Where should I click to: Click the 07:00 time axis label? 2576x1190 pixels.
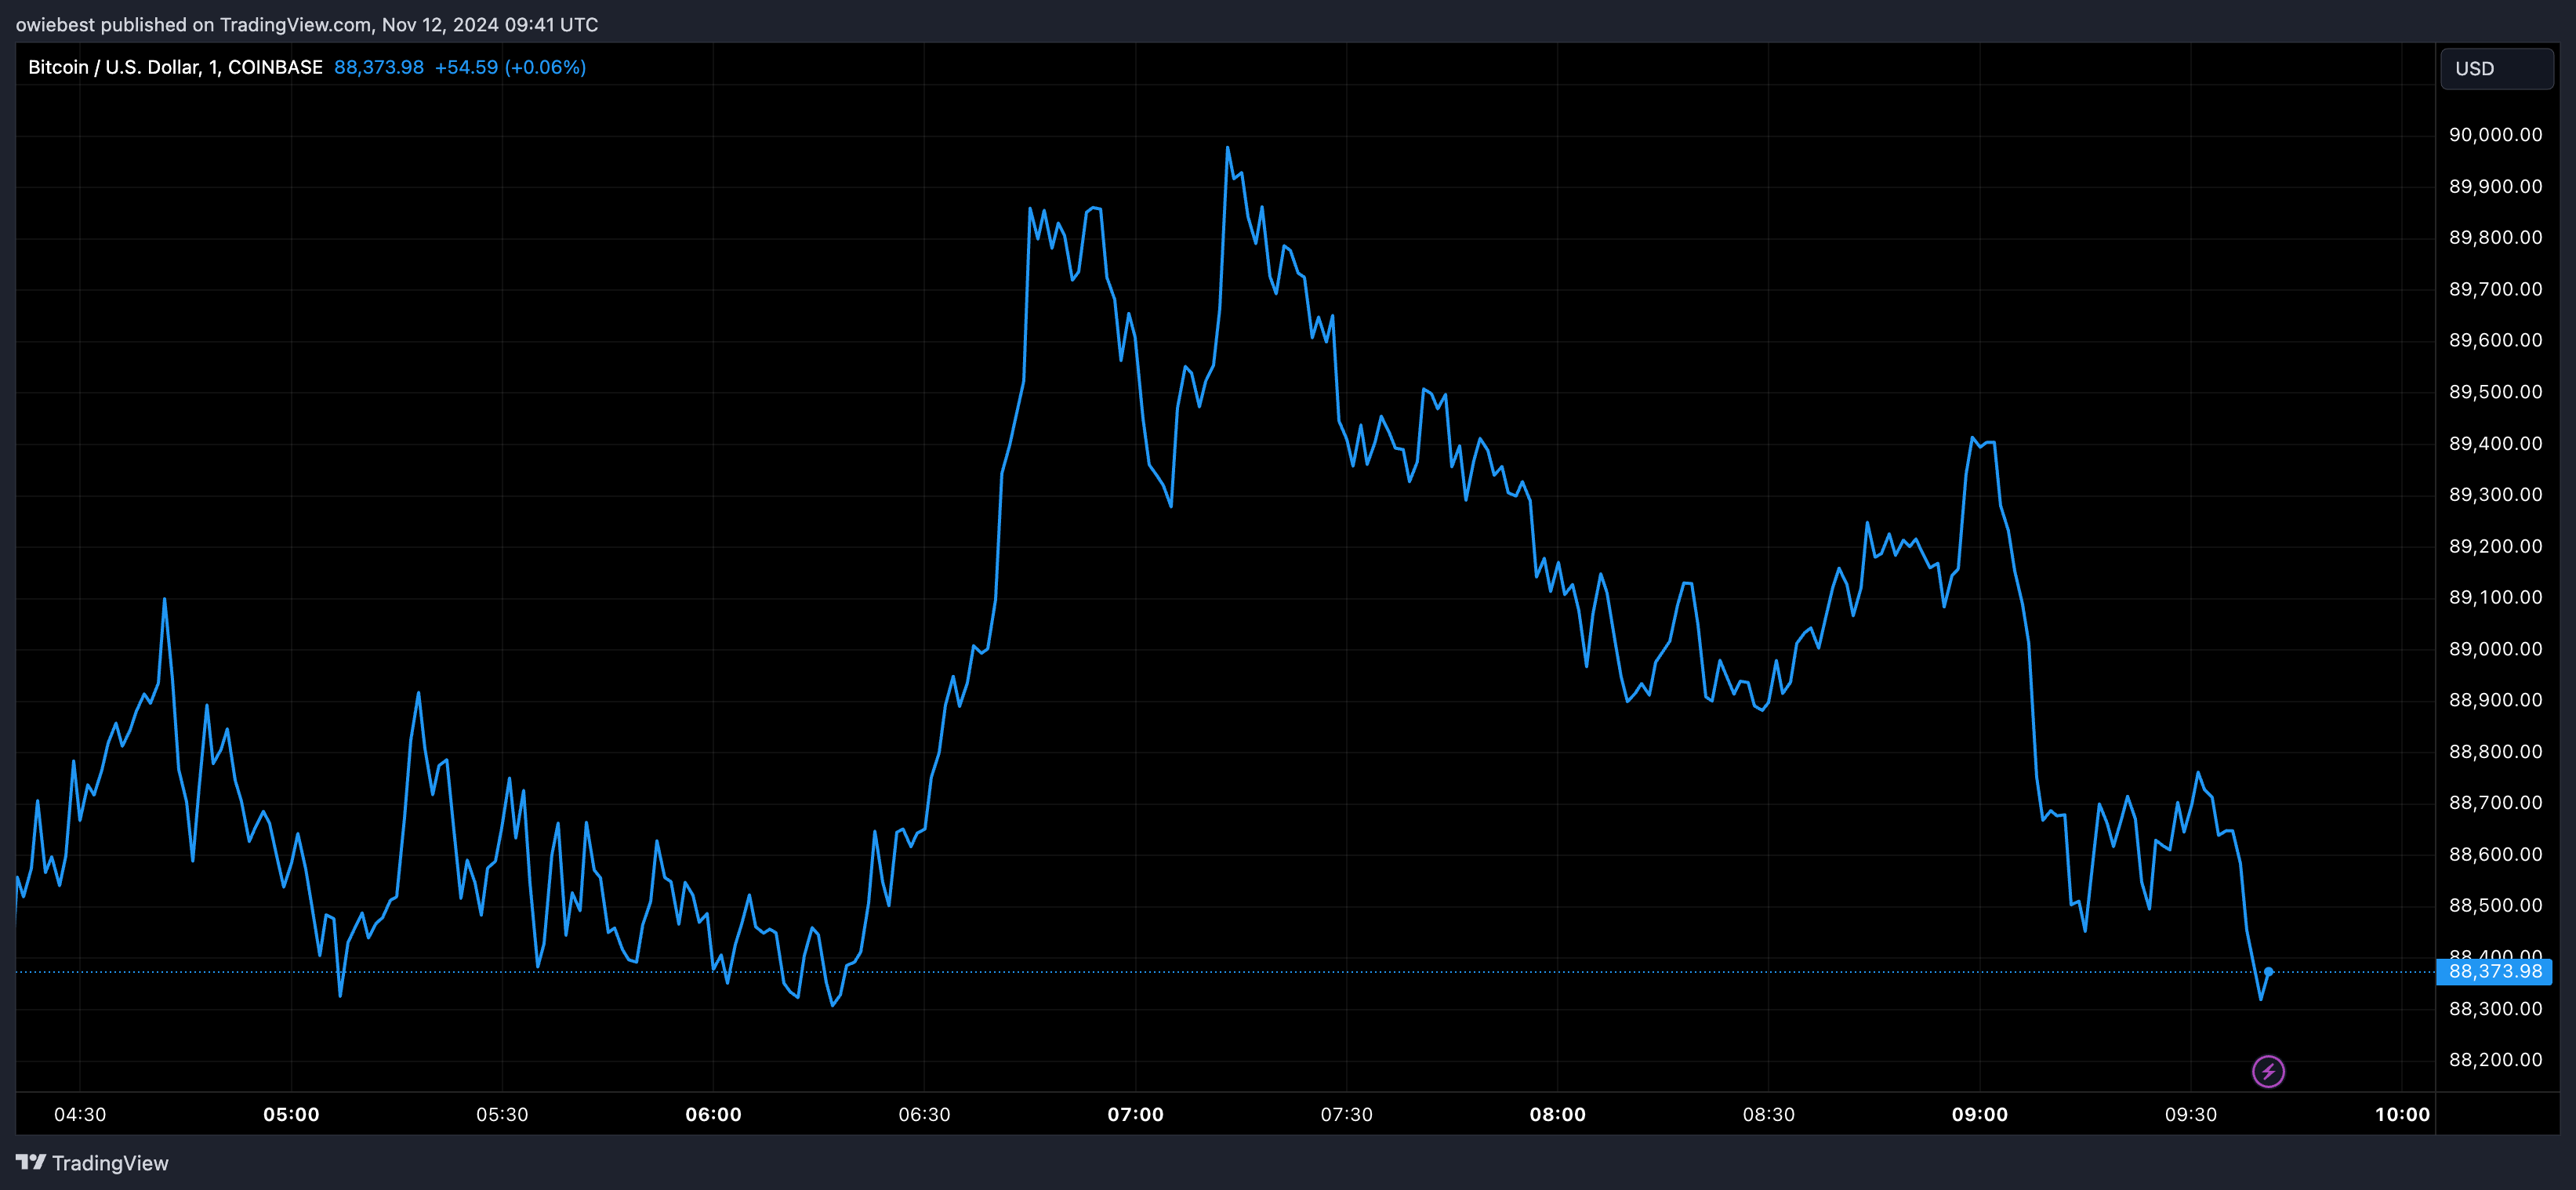(1135, 1114)
